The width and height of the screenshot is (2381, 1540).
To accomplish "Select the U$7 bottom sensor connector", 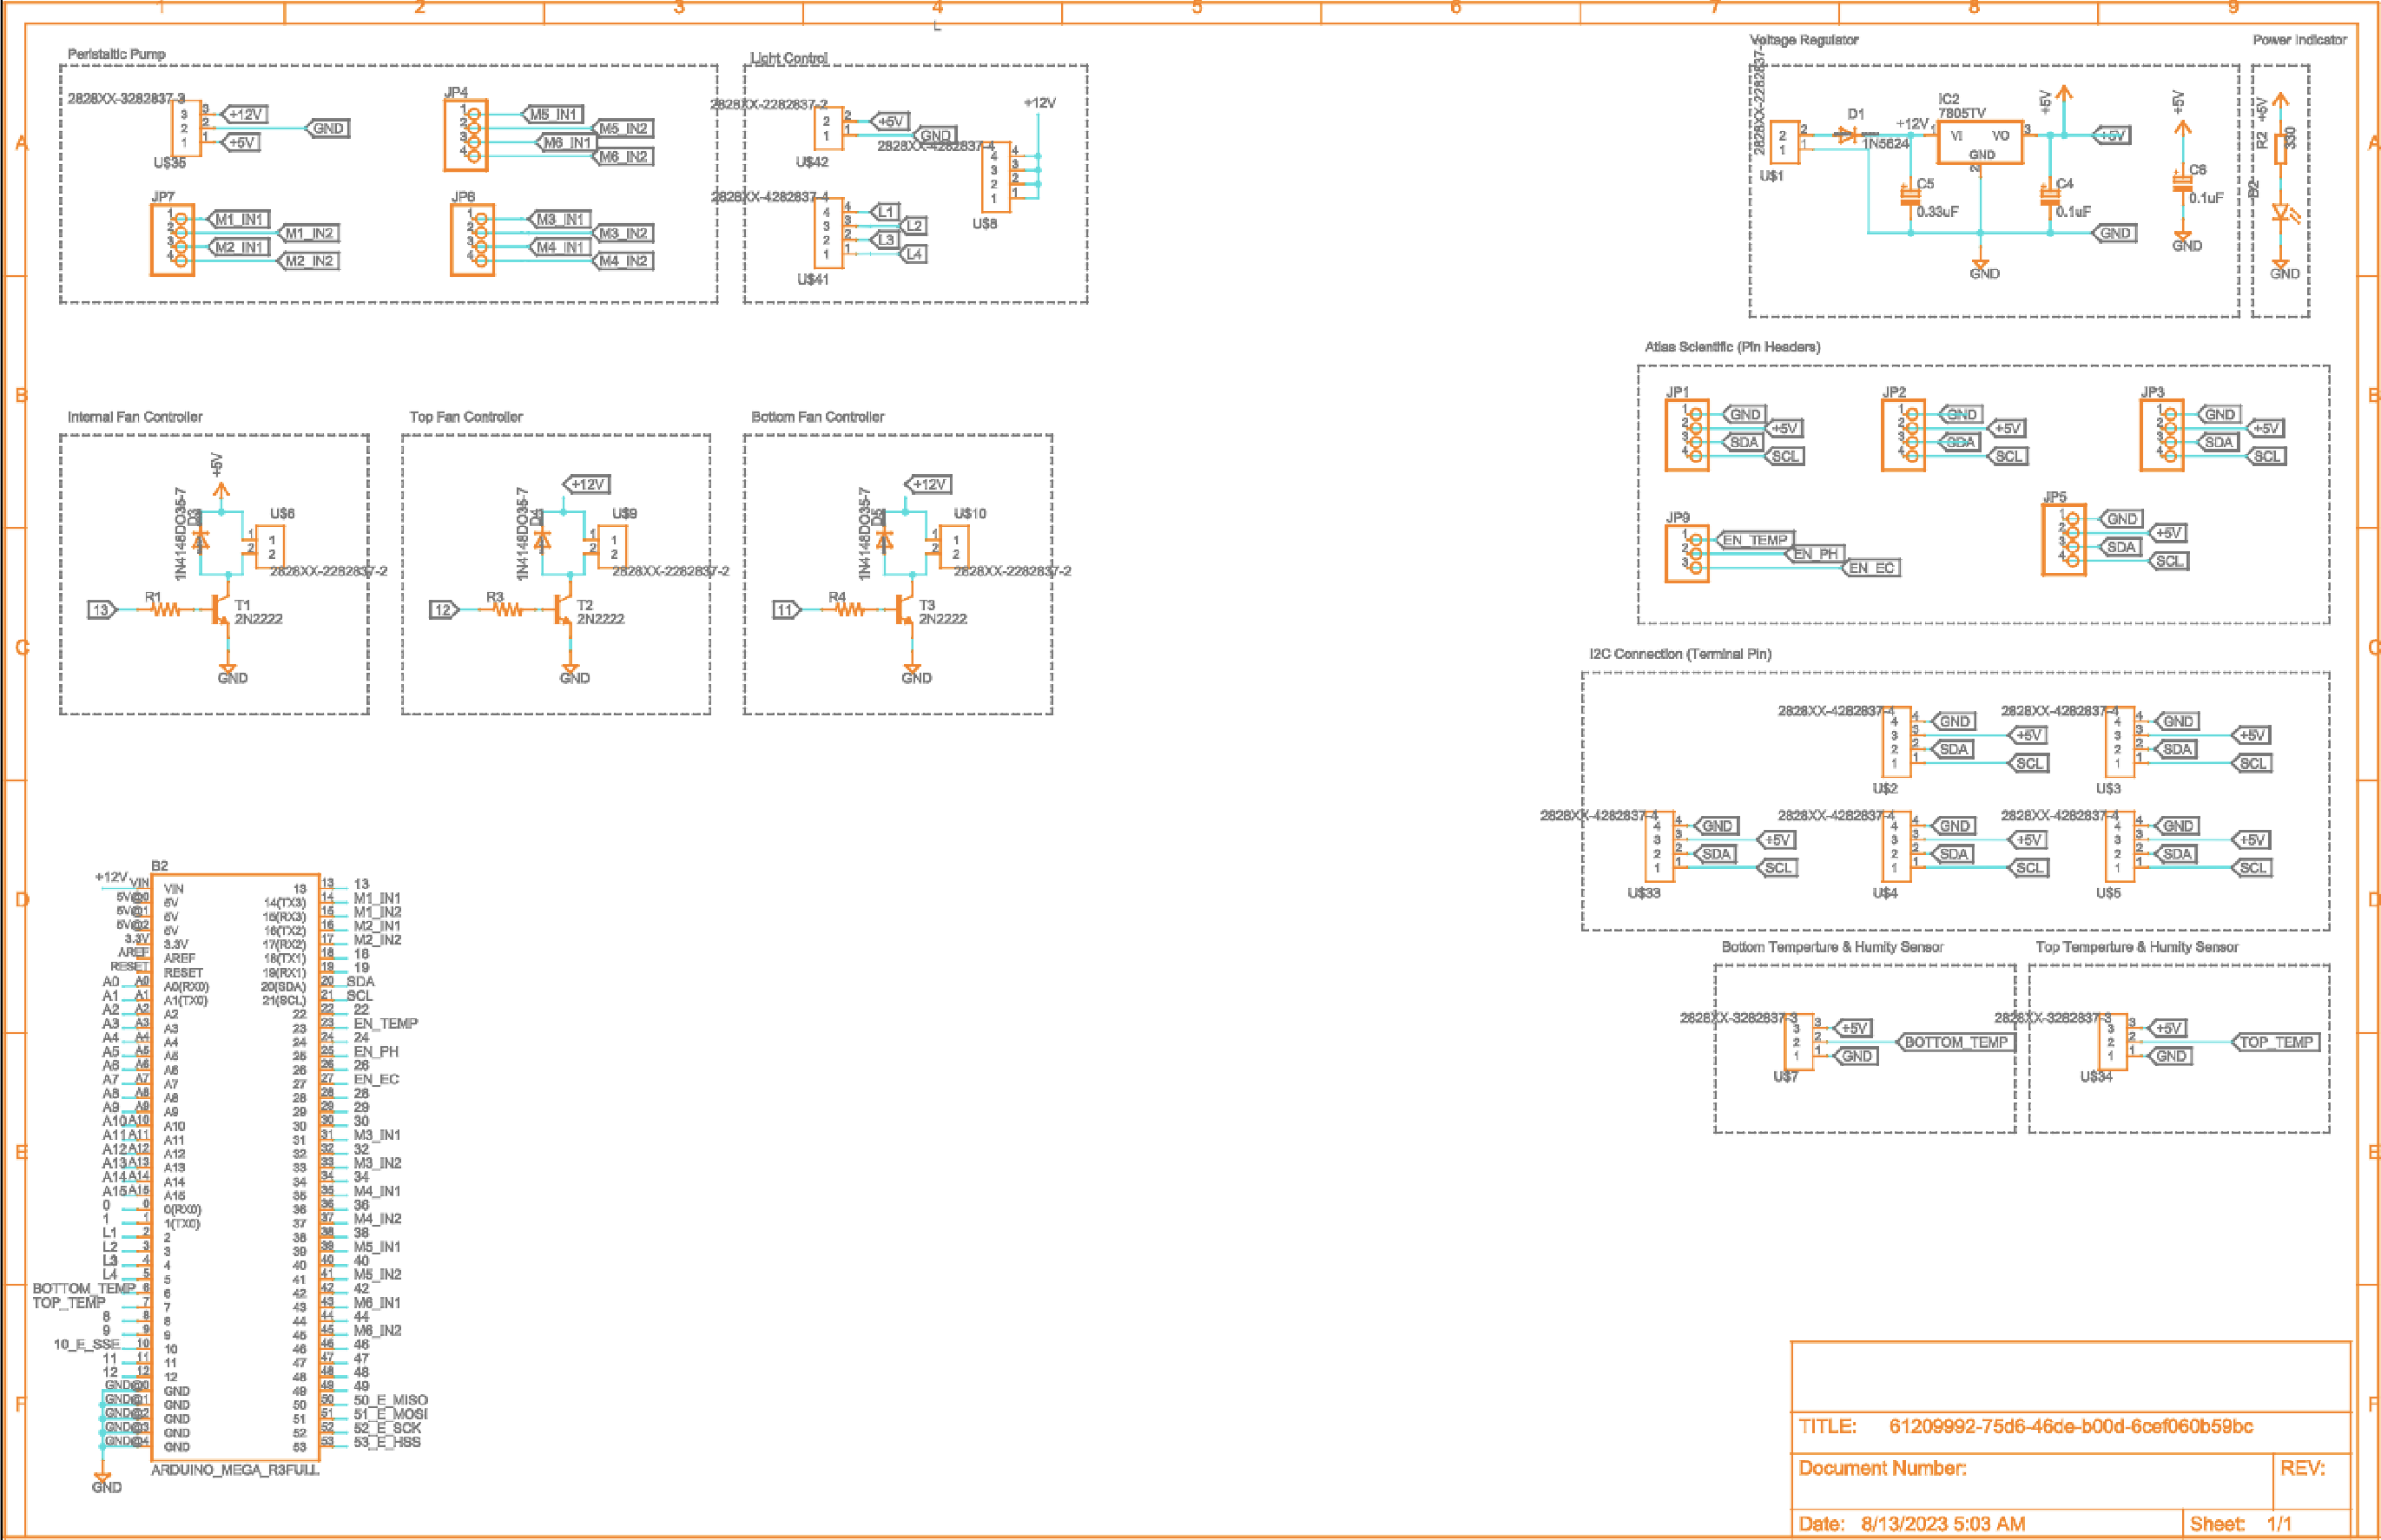I will click(x=1798, y=1042).
